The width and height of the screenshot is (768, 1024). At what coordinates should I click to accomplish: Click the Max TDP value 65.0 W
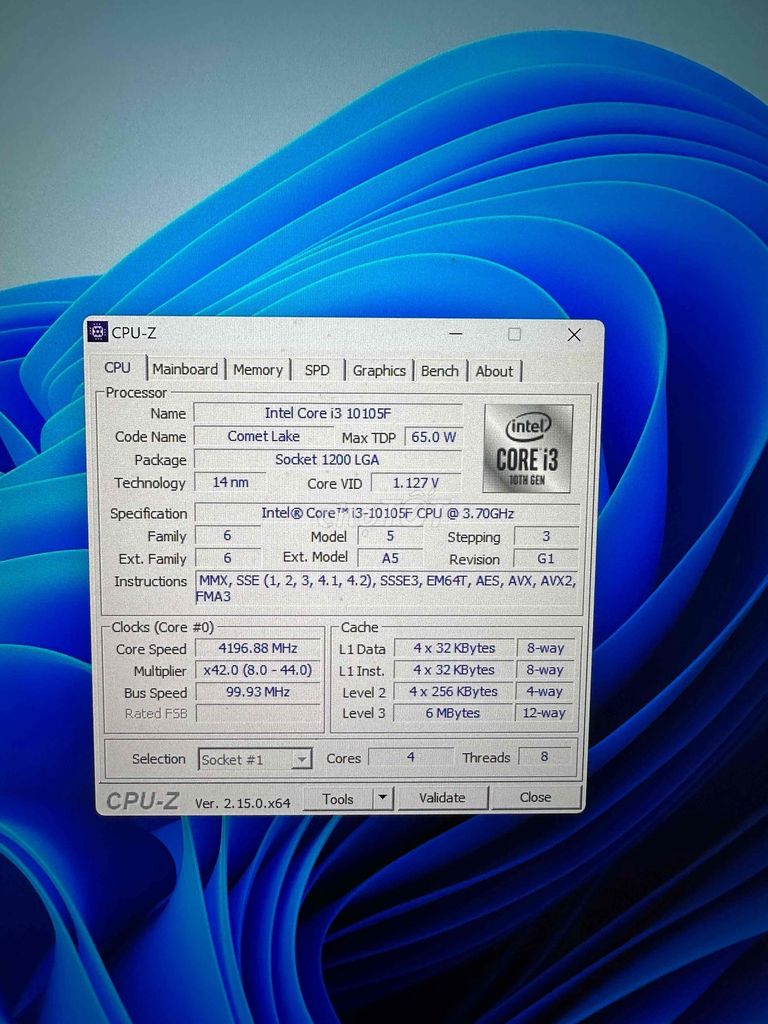(x=433, y=437)
